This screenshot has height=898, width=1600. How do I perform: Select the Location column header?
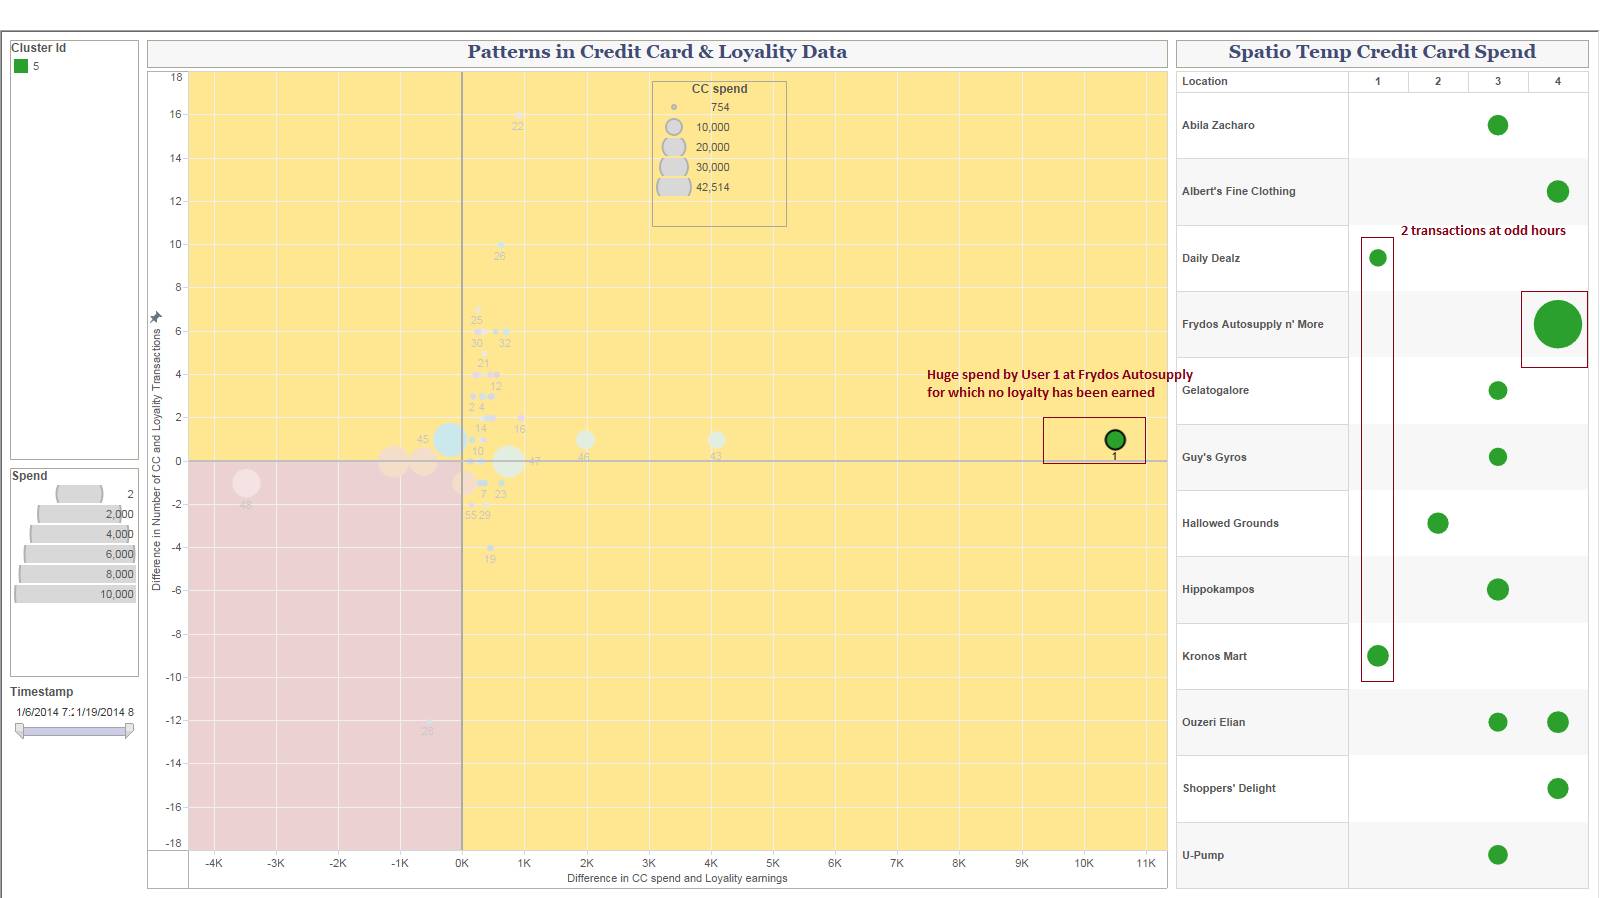coord(1204,81)
